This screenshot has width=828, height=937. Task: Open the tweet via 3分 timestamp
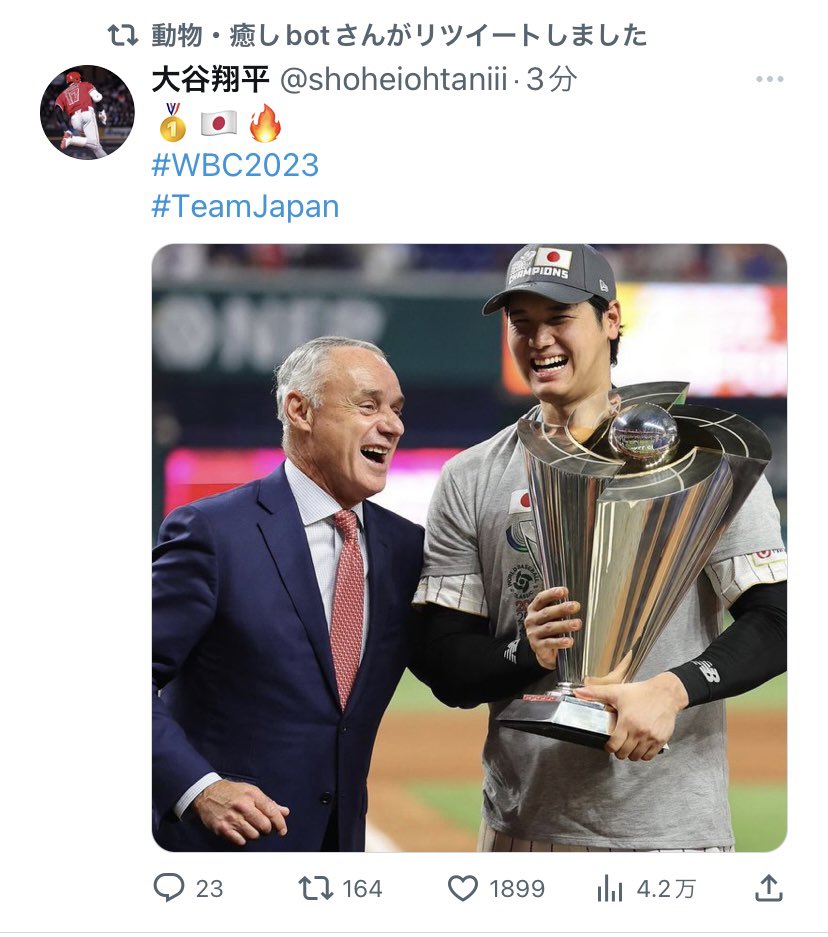551,79
